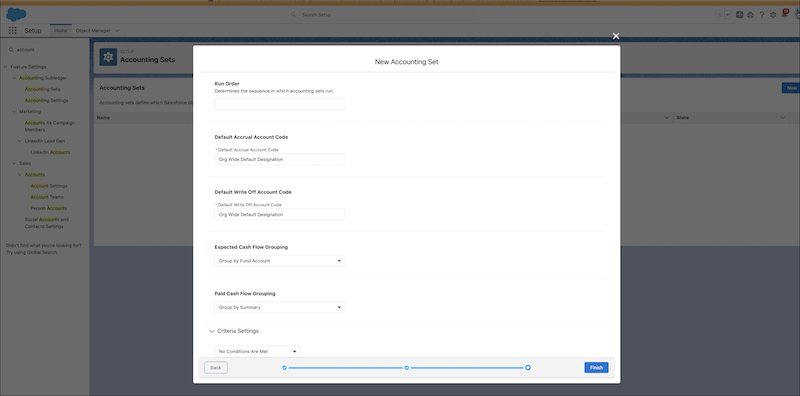
Task: Open the No Conditions Are Met dropdown
Action: coord(257,351)
